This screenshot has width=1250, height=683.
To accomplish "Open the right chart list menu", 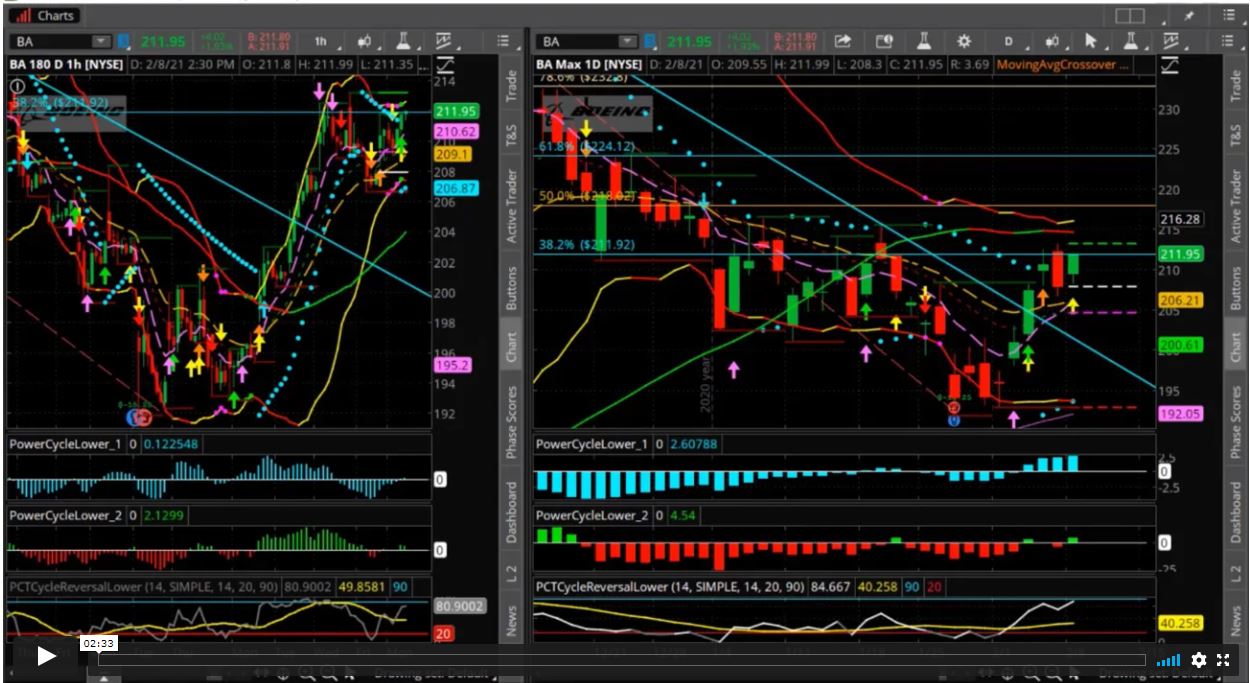I will [x=1230, y=41].
